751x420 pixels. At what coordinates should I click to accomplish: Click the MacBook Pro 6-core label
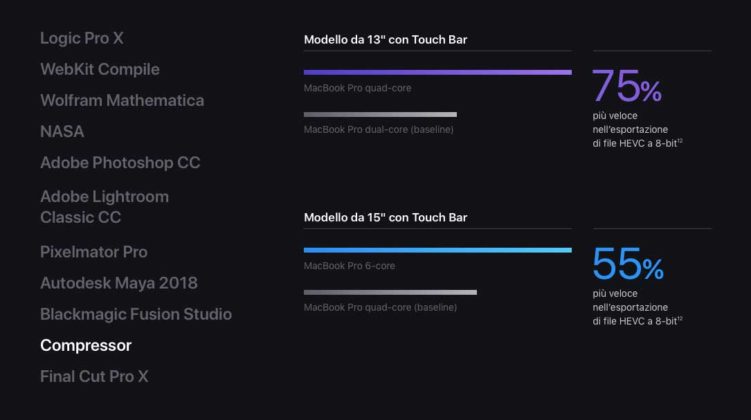click(x=349, y=265)
